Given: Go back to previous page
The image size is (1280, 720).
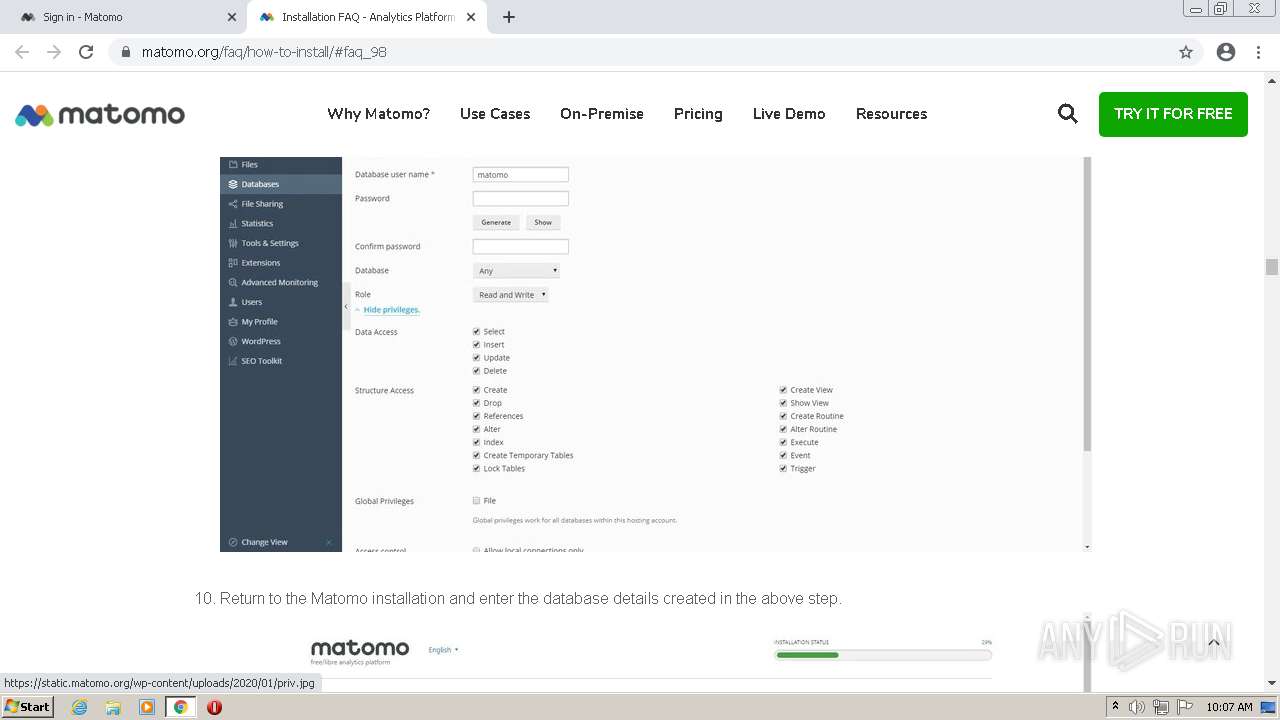Looking at the screenshot, I should pyautogui.click(x=22, y=52).
